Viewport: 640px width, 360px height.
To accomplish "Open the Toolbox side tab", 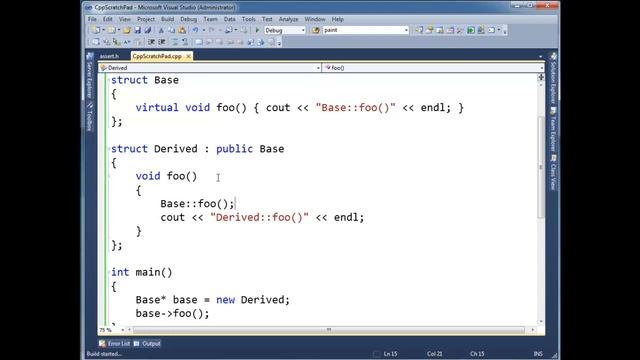I will click(89, 117).
